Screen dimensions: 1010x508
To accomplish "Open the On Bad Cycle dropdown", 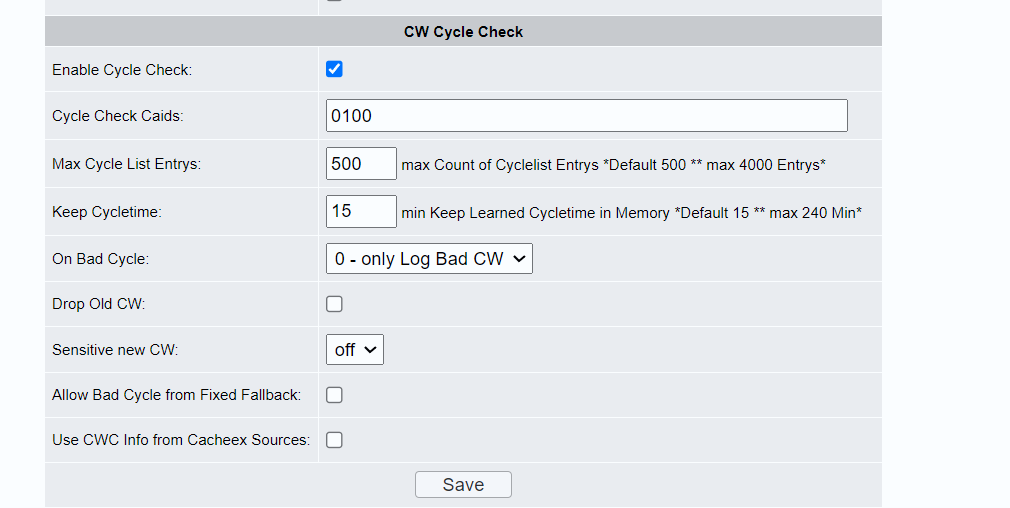I will click(x=429, y=258).
